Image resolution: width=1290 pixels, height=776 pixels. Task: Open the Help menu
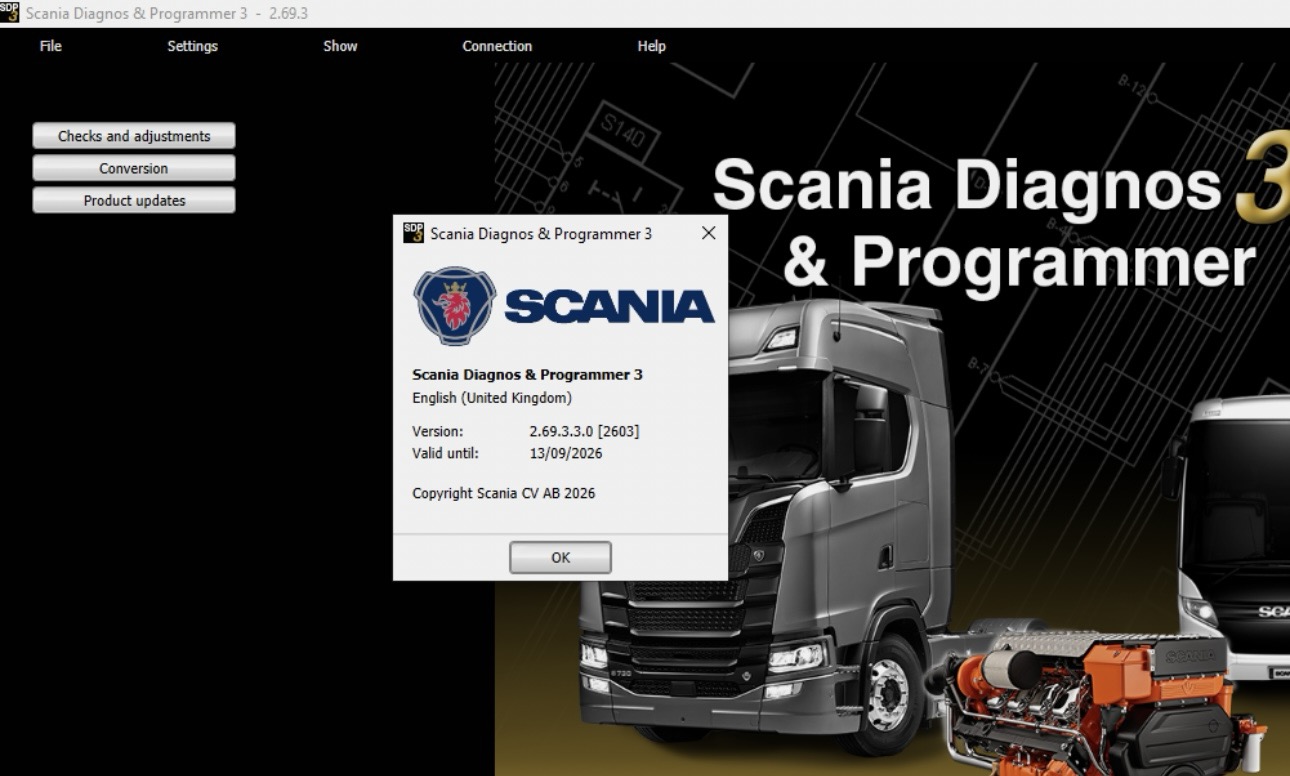coord(651,46)
